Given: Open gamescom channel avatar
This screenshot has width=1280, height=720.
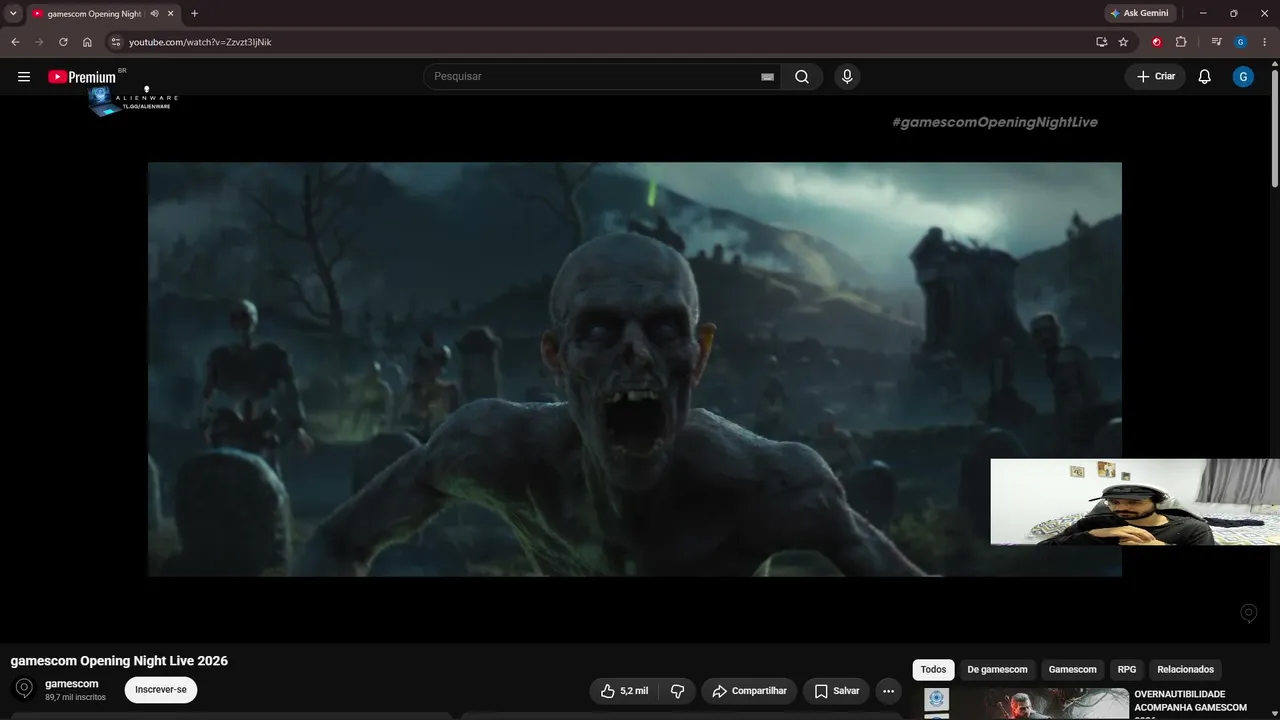Looking at the screenshot, I should (x=24, y=689).
